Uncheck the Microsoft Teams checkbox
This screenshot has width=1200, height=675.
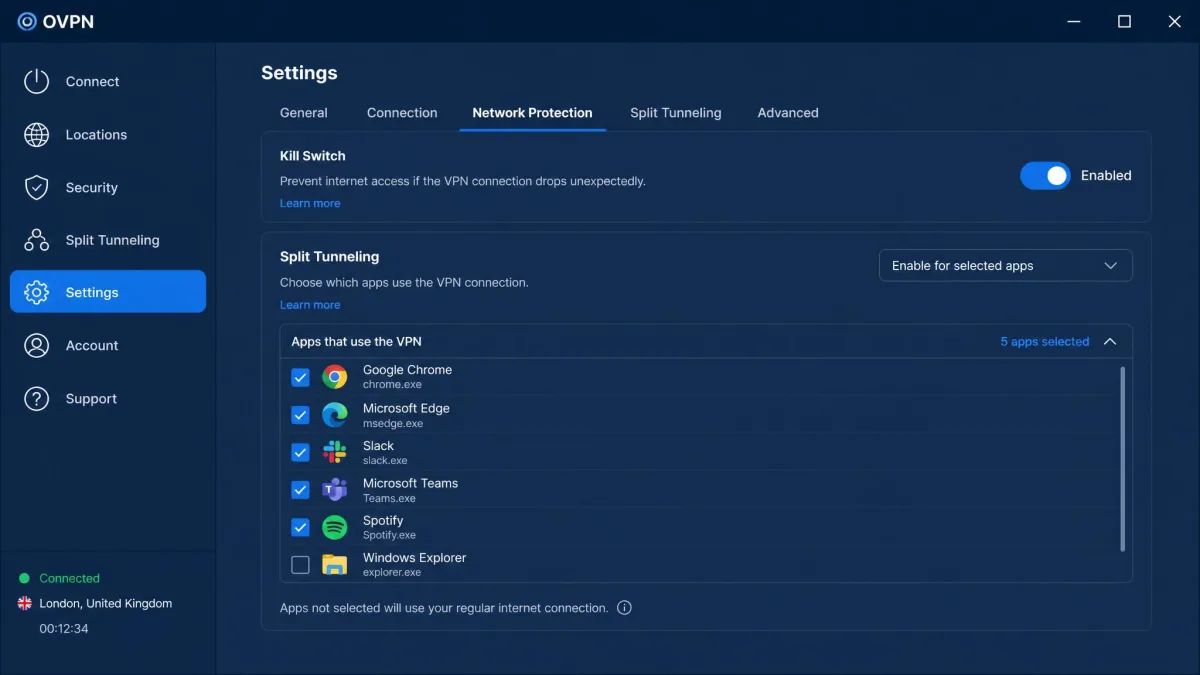tap(300, 490)
